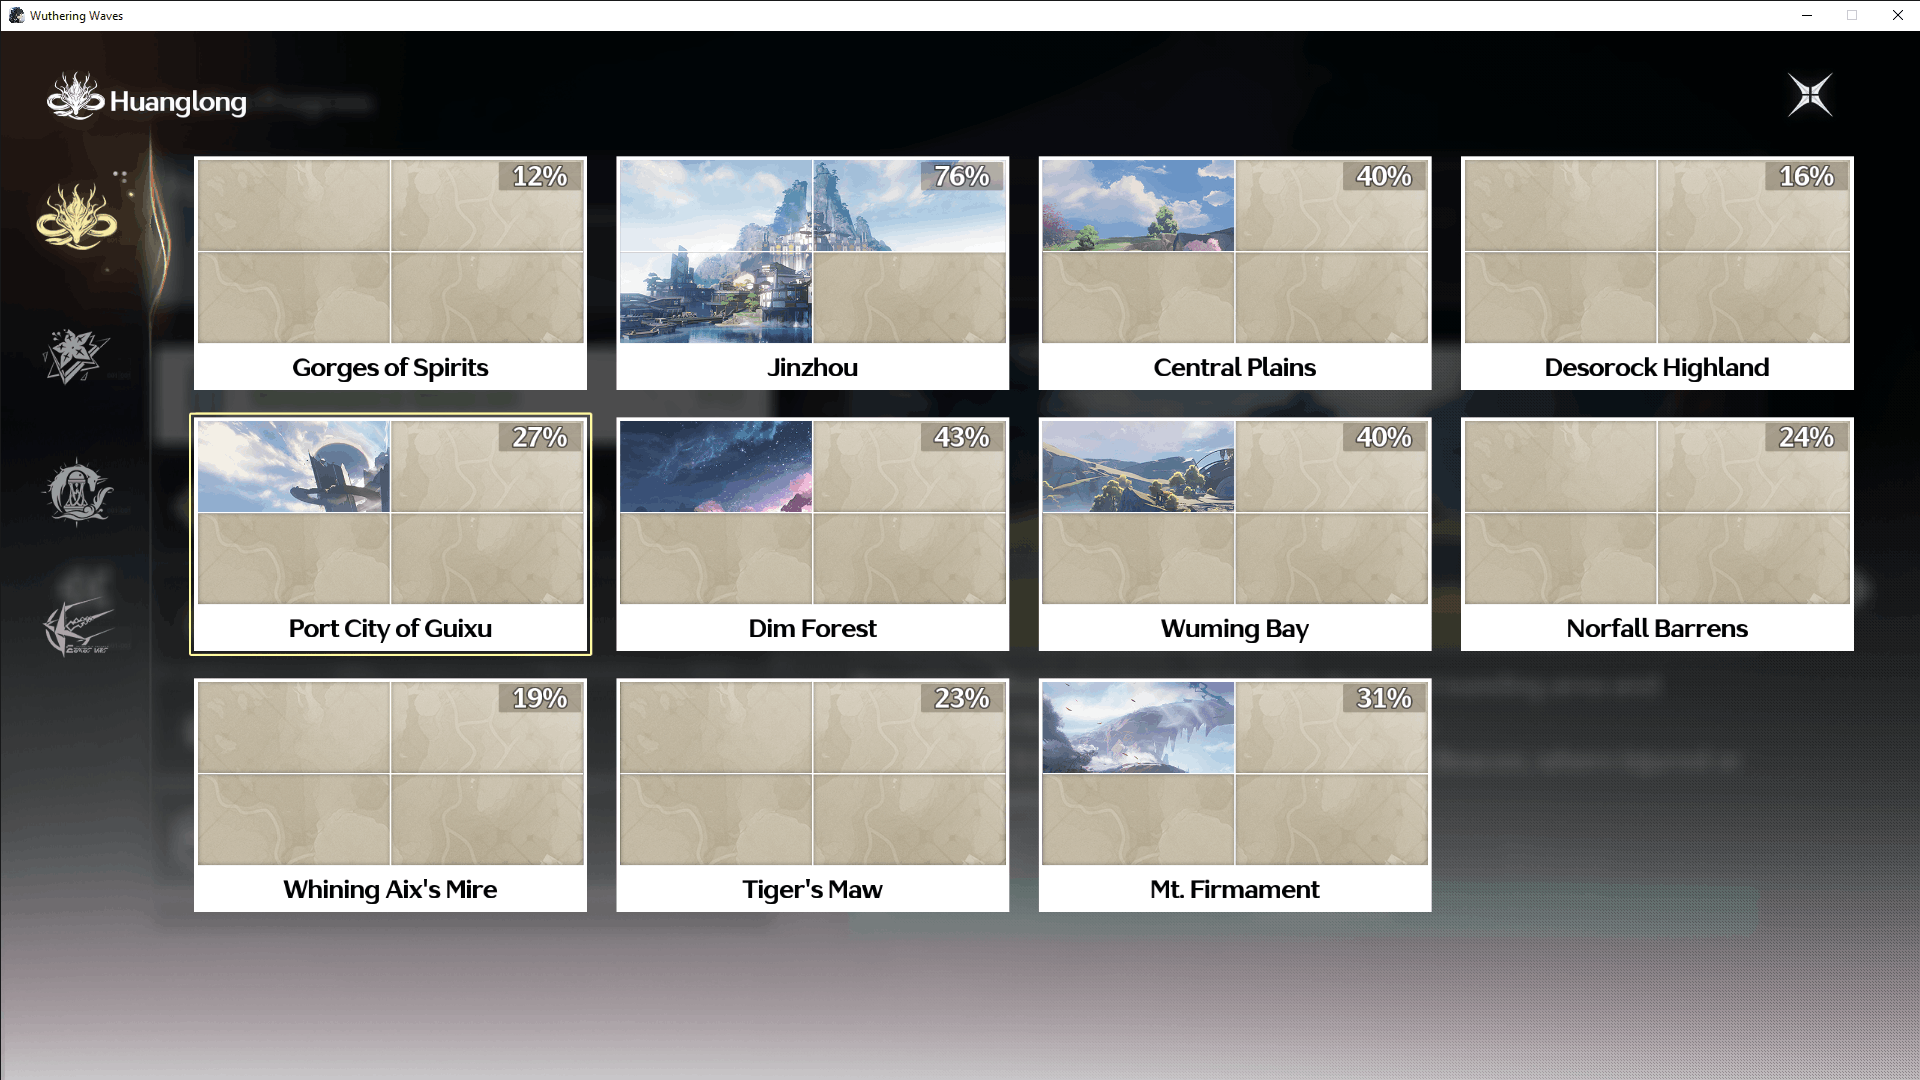Click the "Central Plains" label
The height and width of the screenshot is (1080, 1920).
tap(1234, 368)
